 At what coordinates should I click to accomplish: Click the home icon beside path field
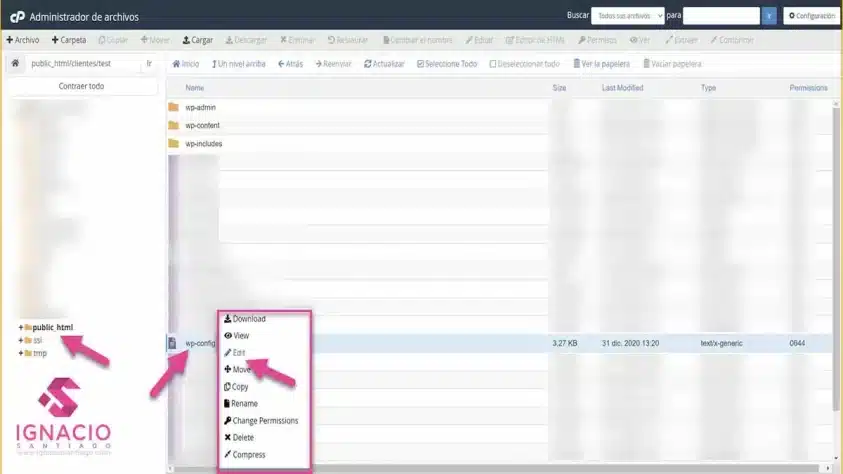[15, 63]
